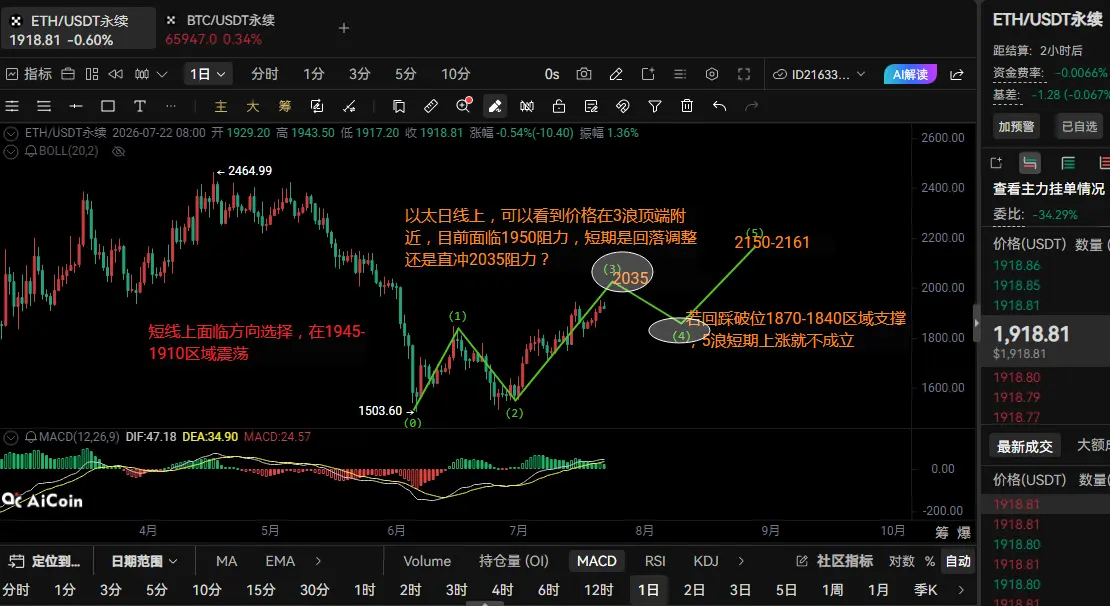1110x606 pixels.
Task: Open more drawing tools ellipsis
Action: pyautogui.click(x=171, y=106)
